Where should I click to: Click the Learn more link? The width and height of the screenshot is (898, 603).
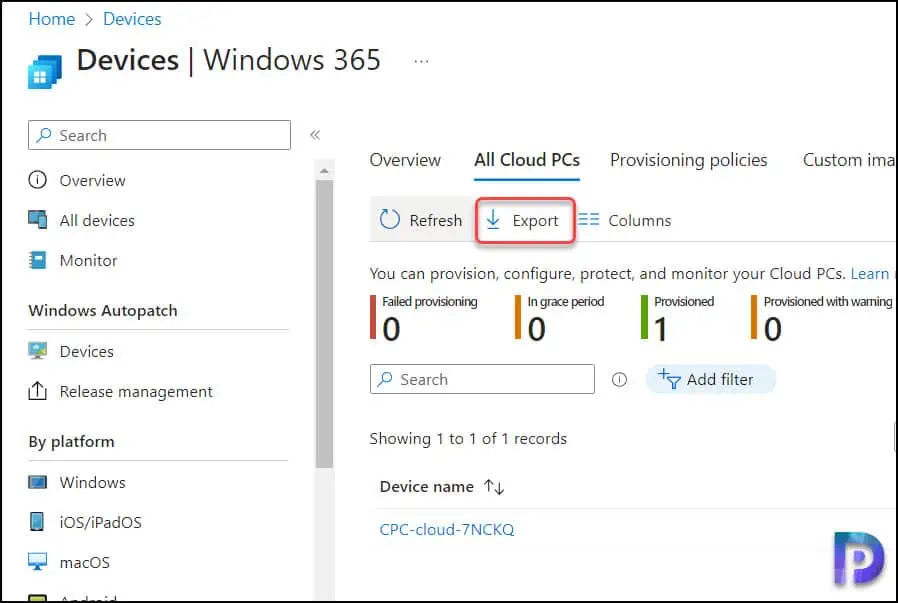[872, 274]
